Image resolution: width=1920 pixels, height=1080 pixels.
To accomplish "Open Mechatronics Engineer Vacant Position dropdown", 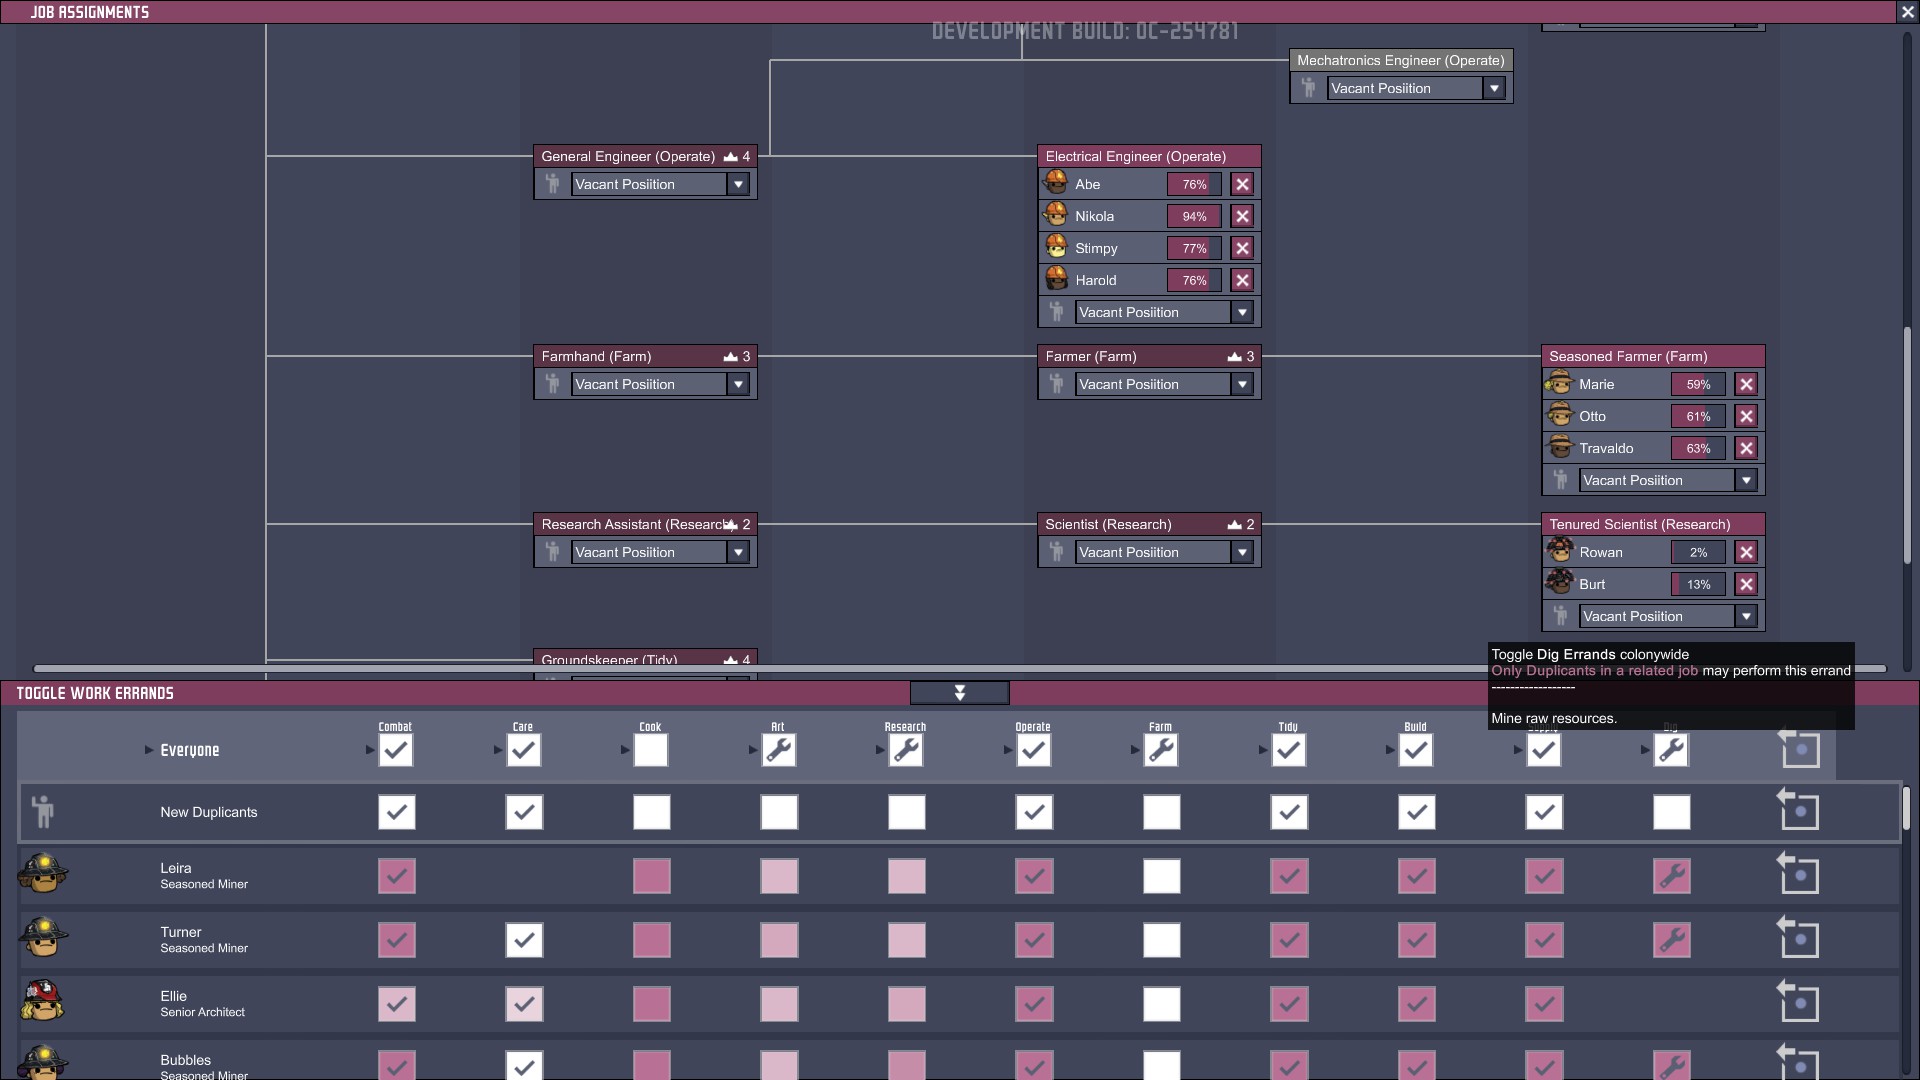I will click(1494, 88).
